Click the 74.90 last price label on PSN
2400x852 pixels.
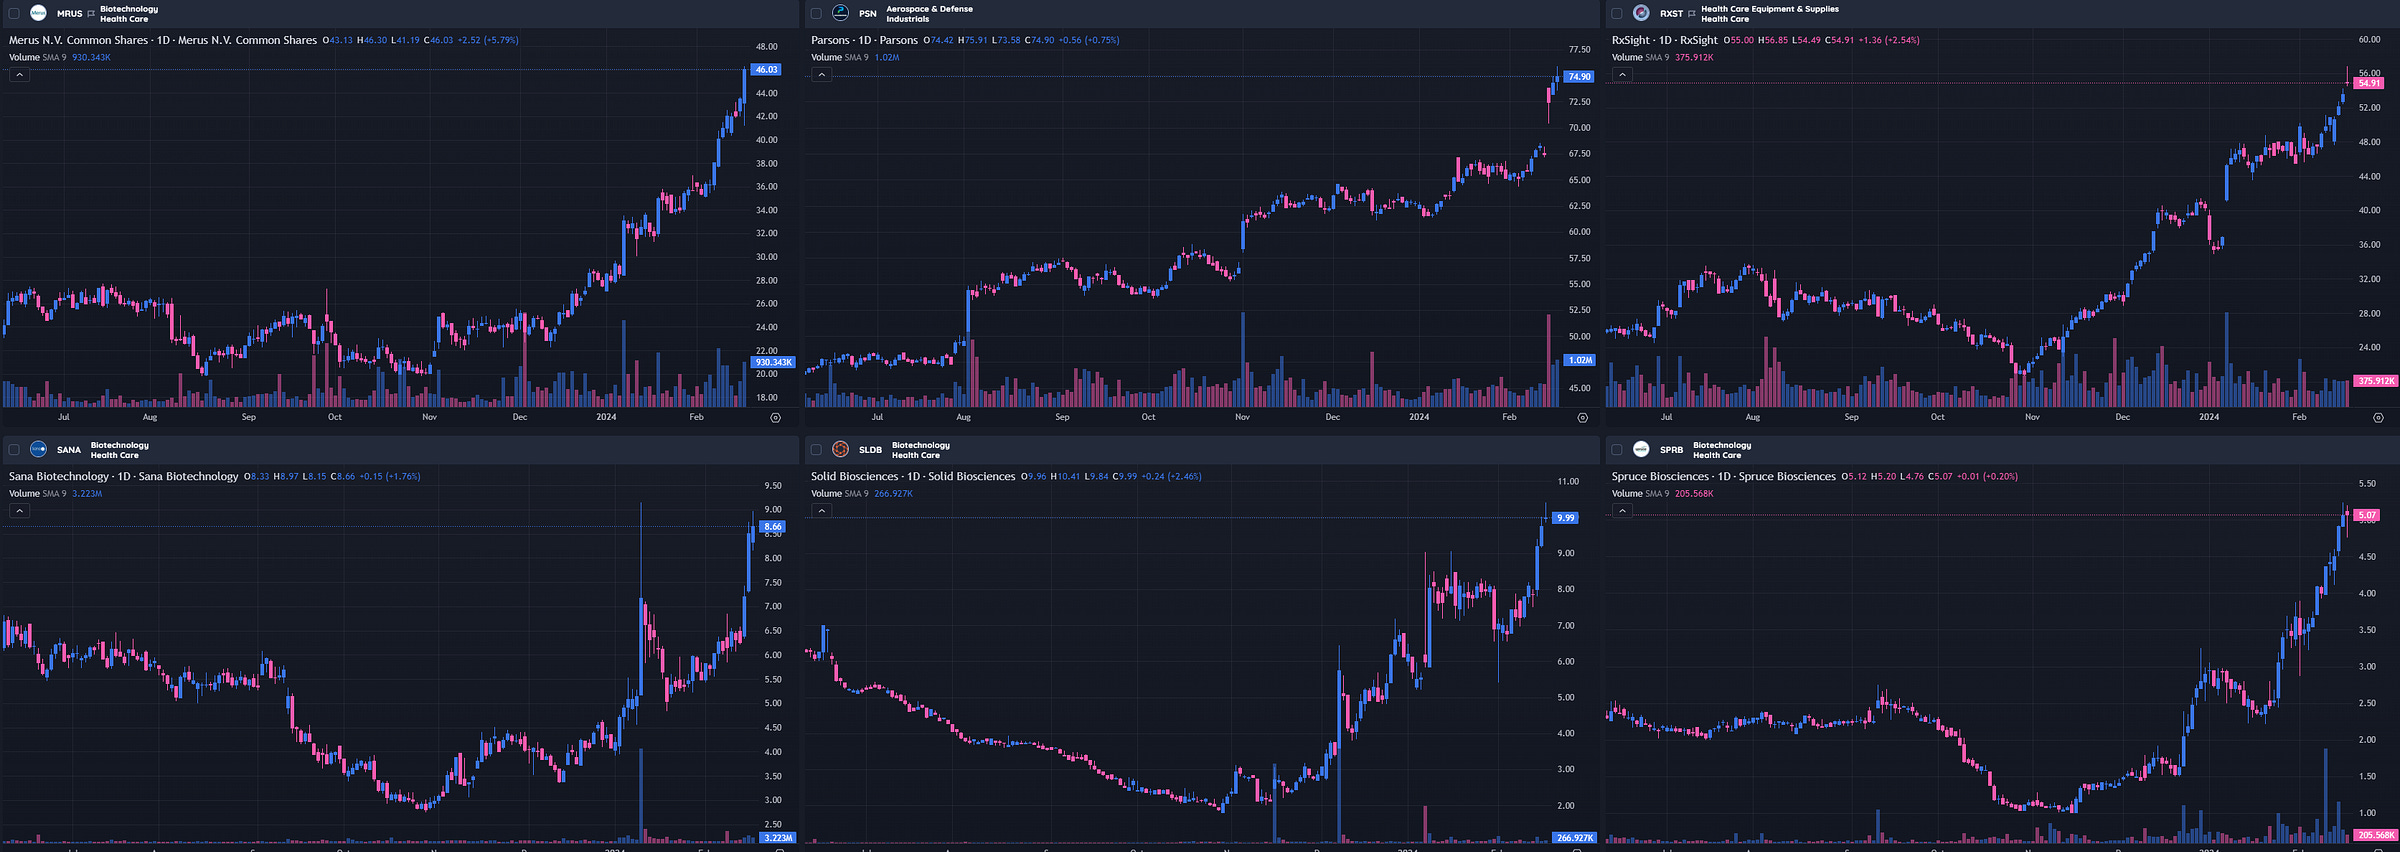coord(1579,76)
